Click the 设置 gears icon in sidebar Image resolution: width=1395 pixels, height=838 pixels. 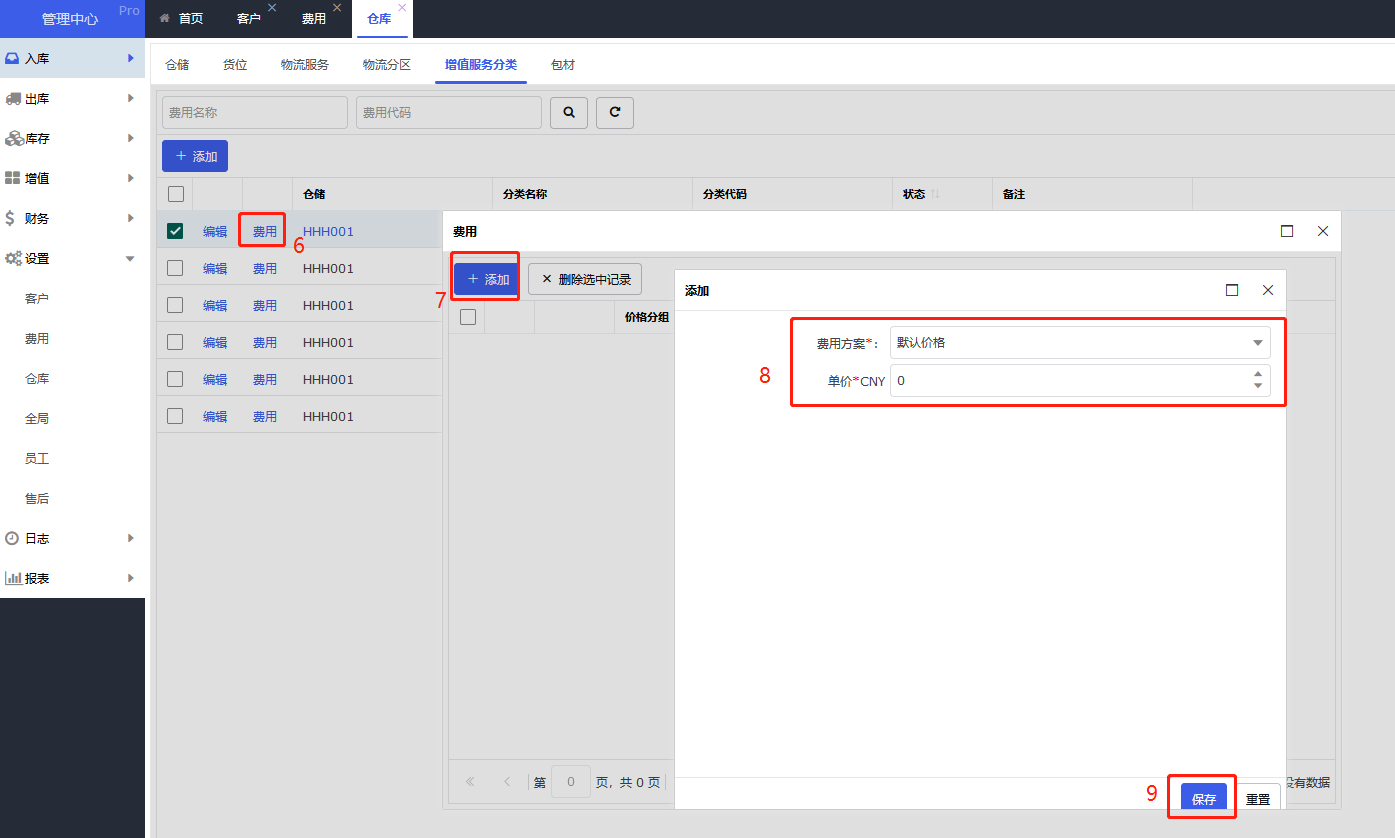(x=14, y=258)
